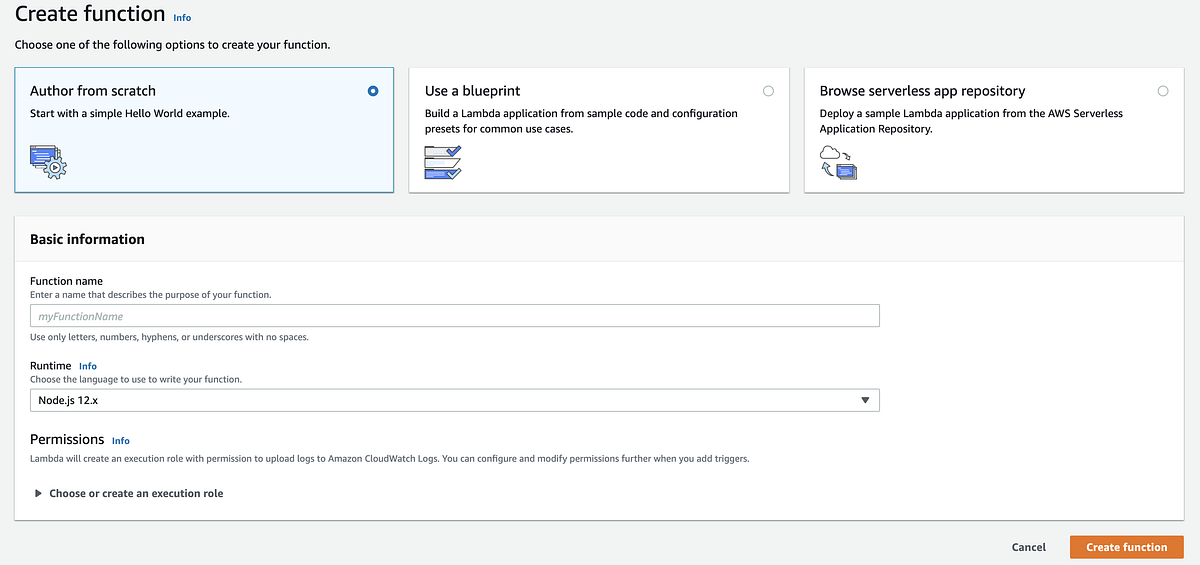Screen dimensions: 1200x565
Task: Click the Use a blueprint checklist icon
Action: coord(442,161)
